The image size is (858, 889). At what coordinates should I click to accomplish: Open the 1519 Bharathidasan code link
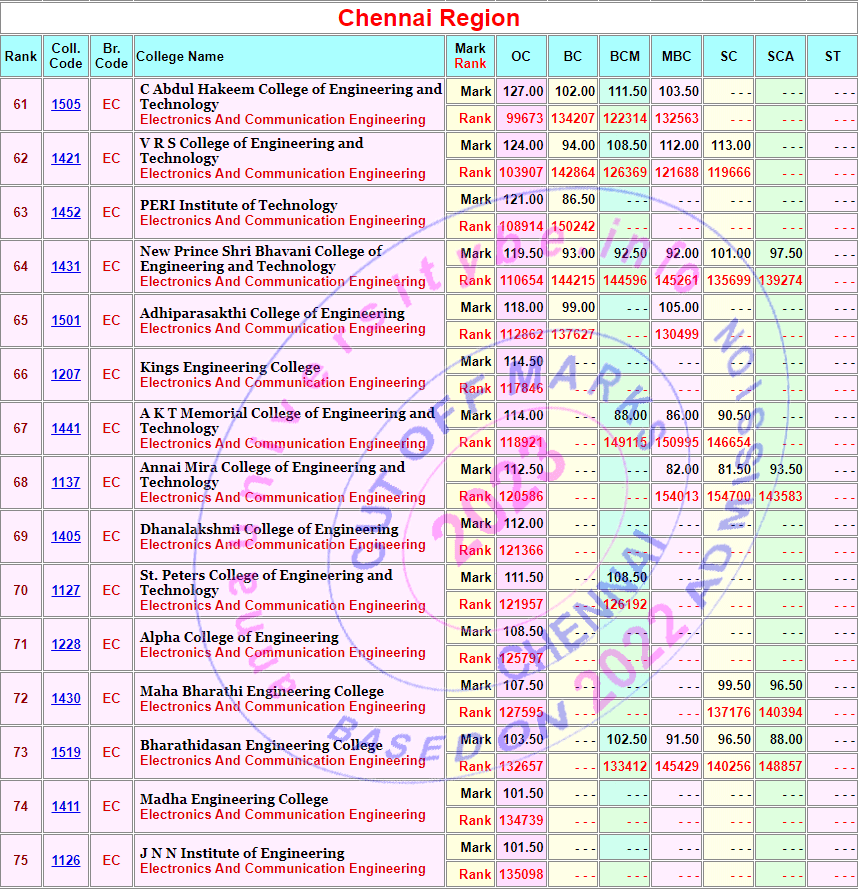[x=66, y=752]
